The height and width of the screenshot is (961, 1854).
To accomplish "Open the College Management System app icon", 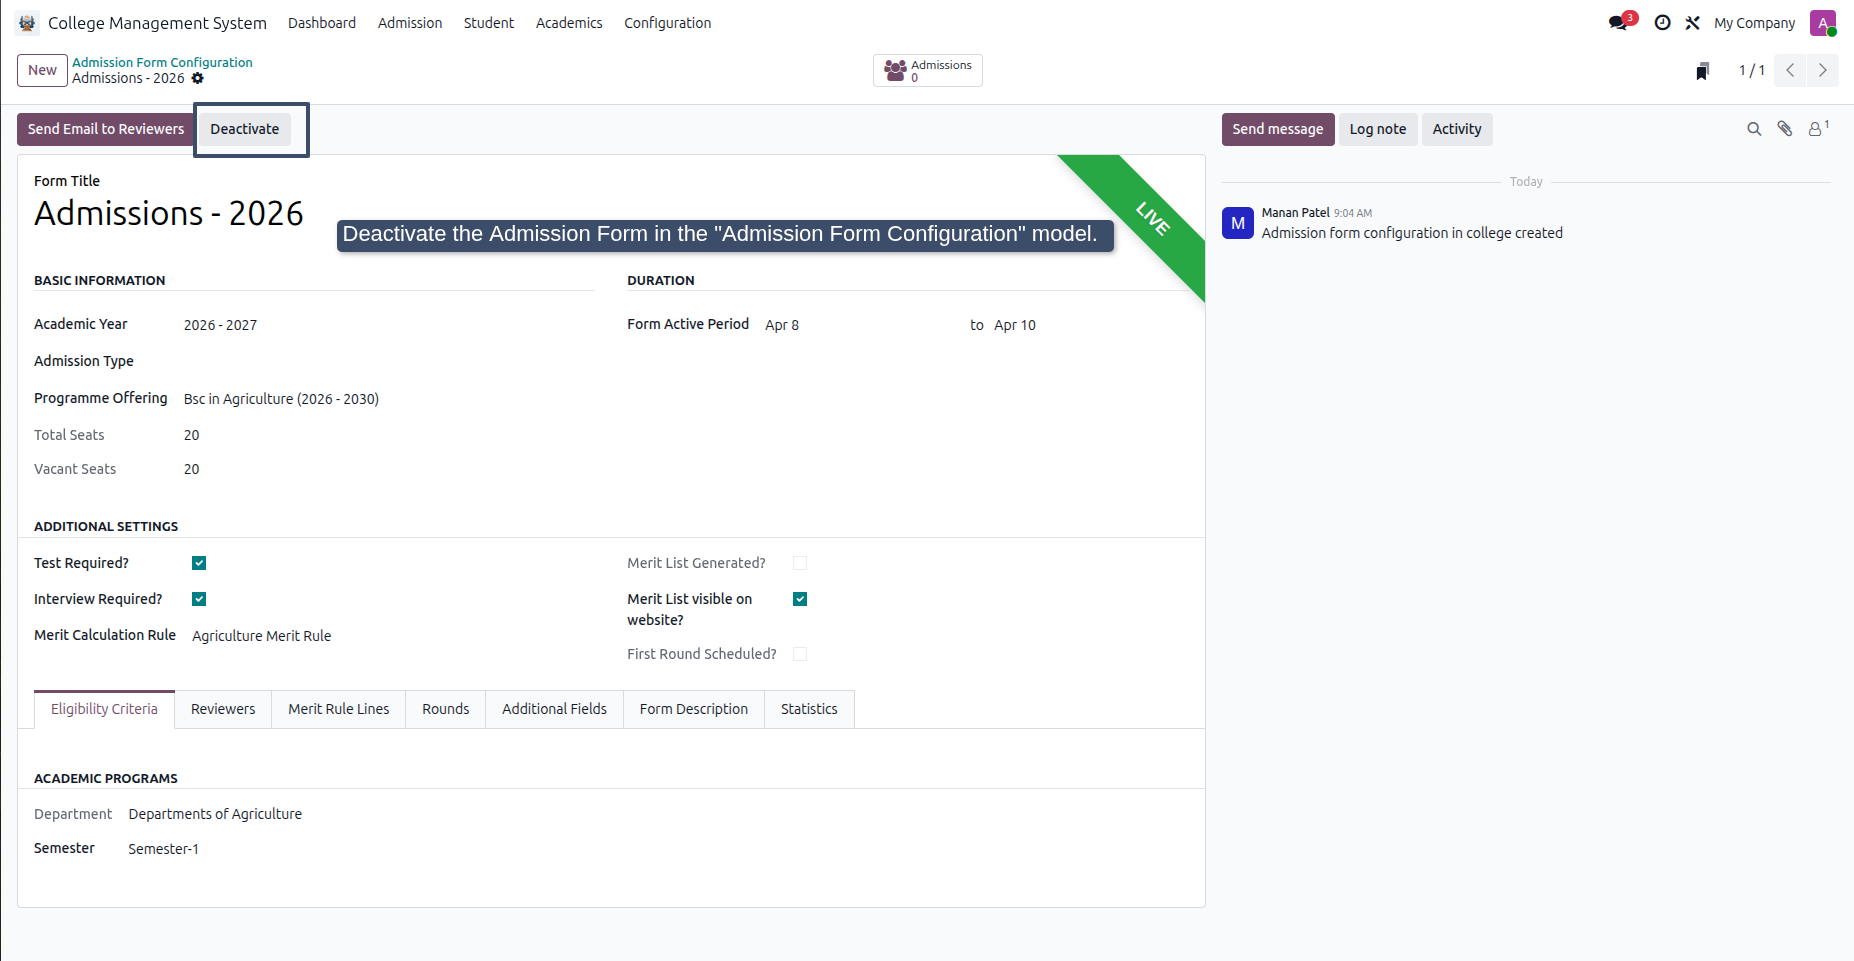I will pos(27,22).
